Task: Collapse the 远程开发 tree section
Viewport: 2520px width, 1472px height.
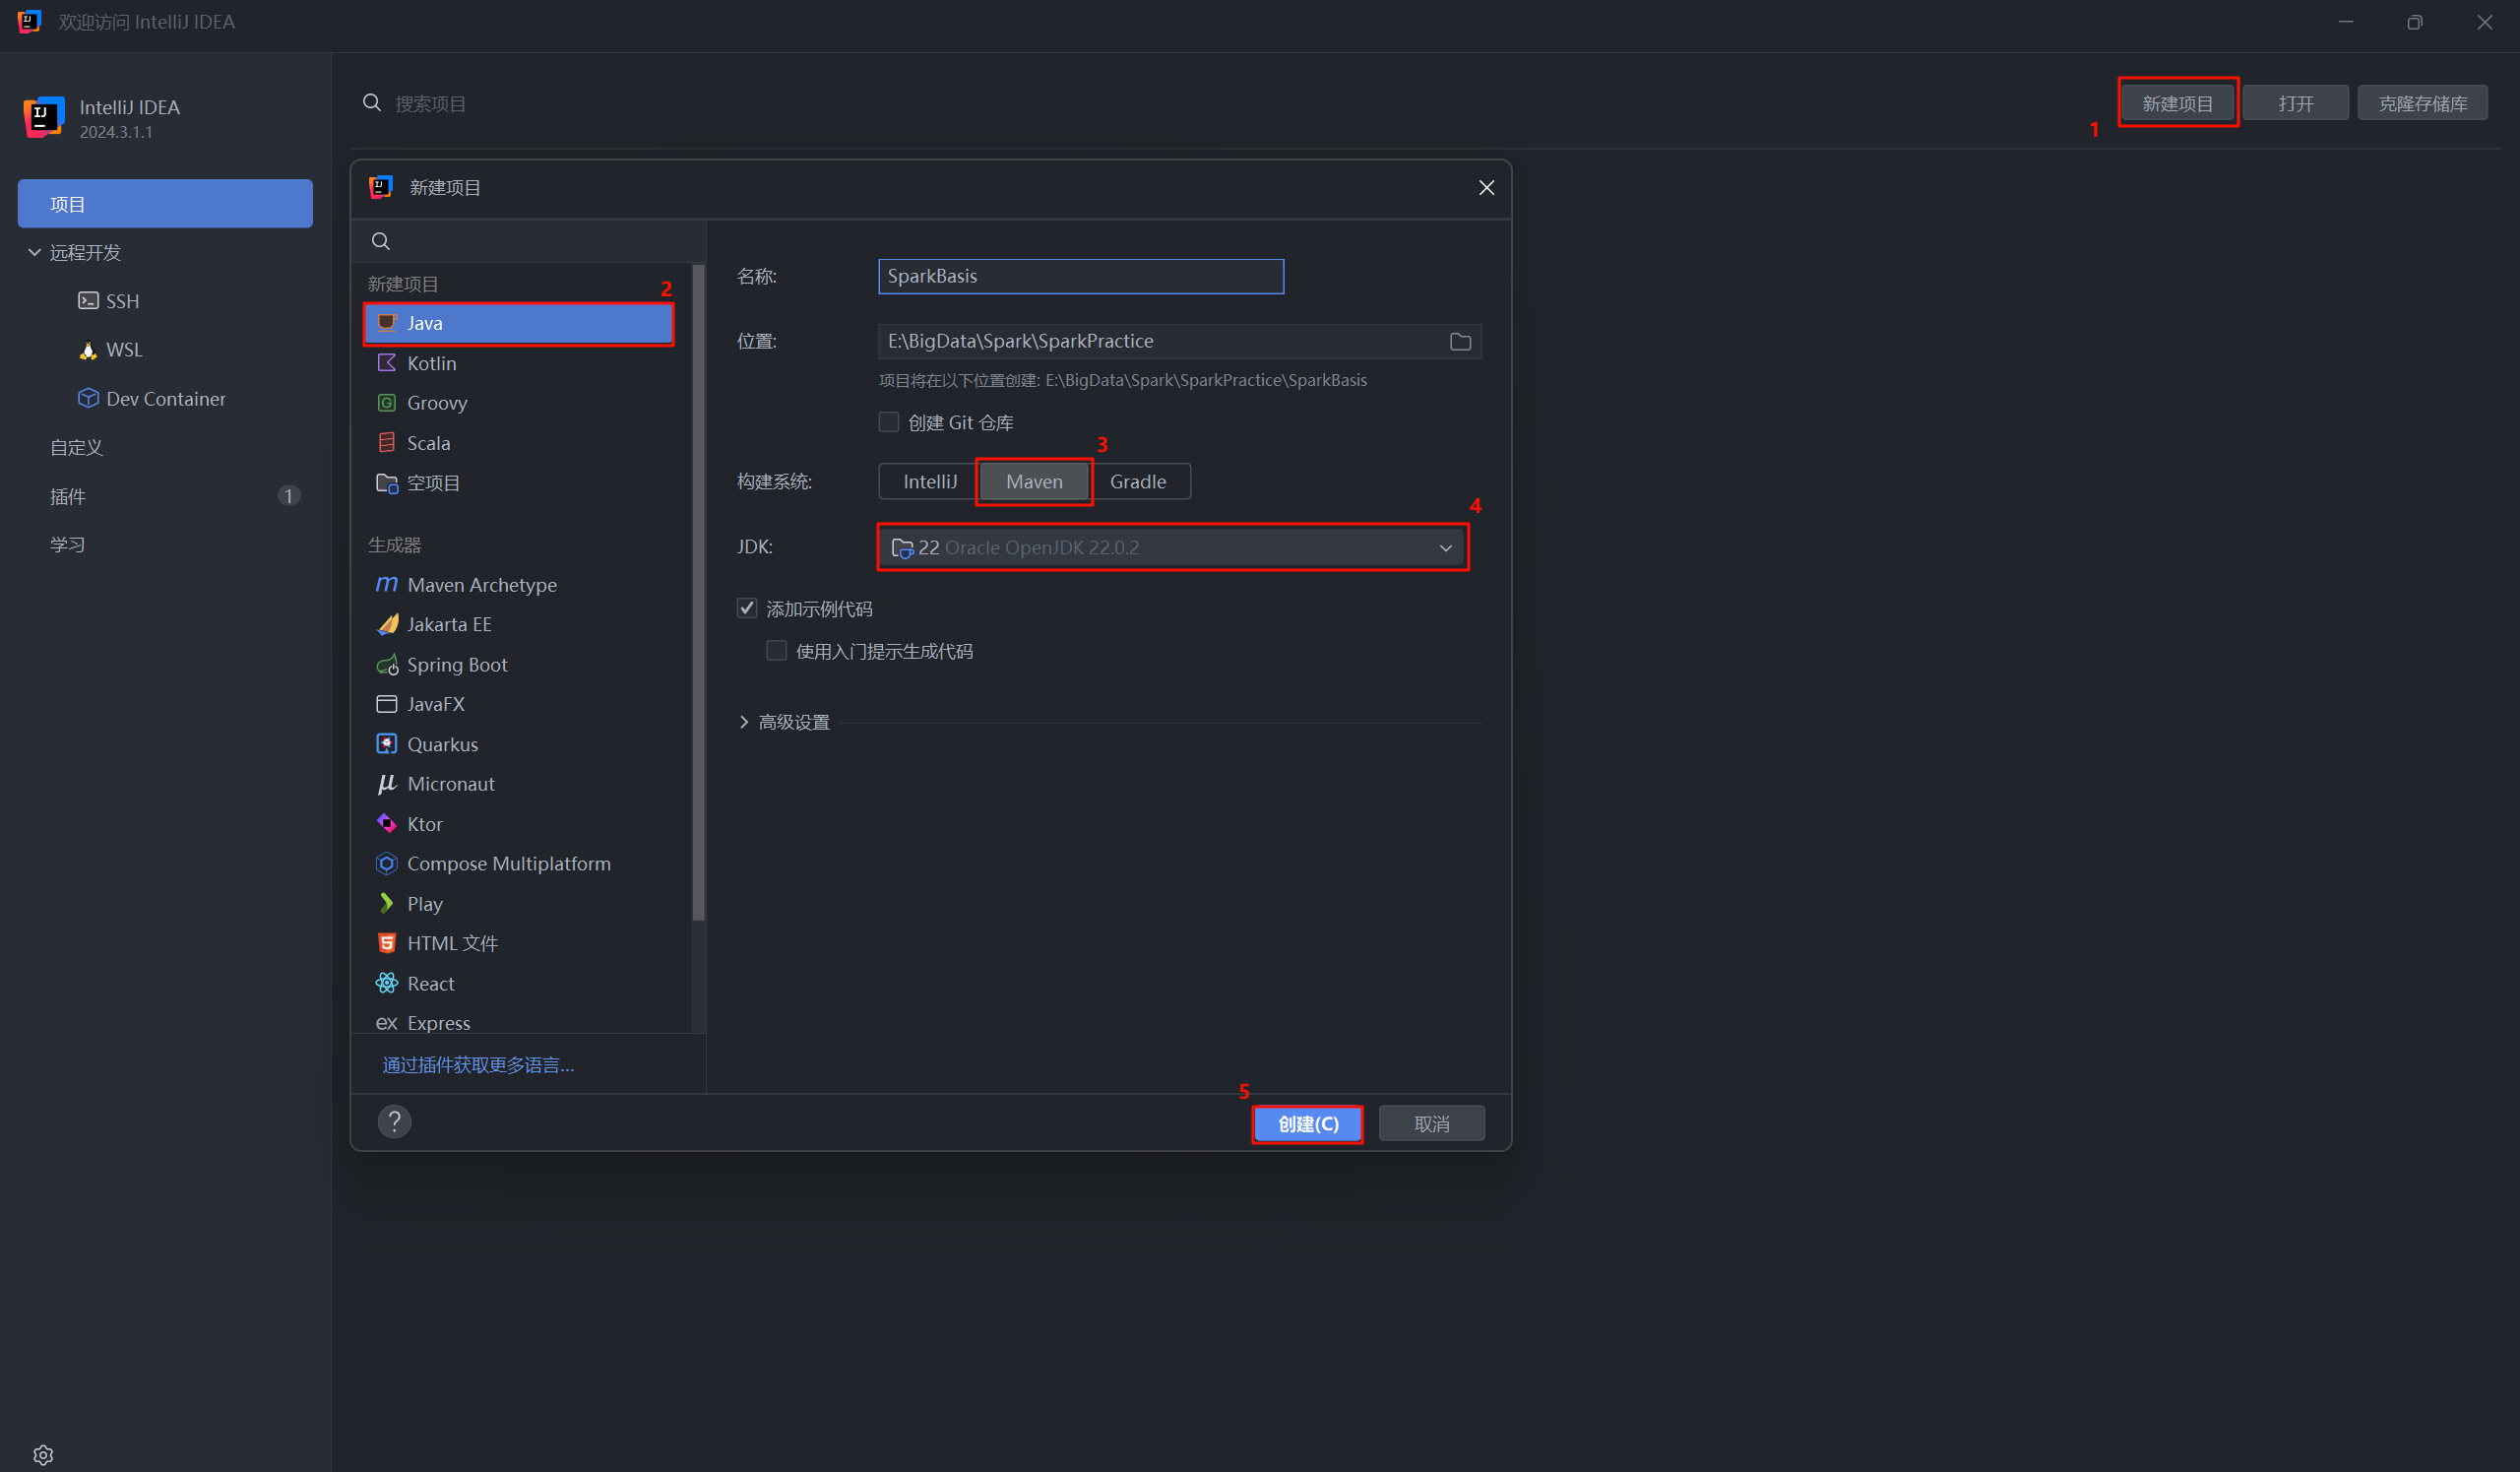Action: tap(35, 252)
